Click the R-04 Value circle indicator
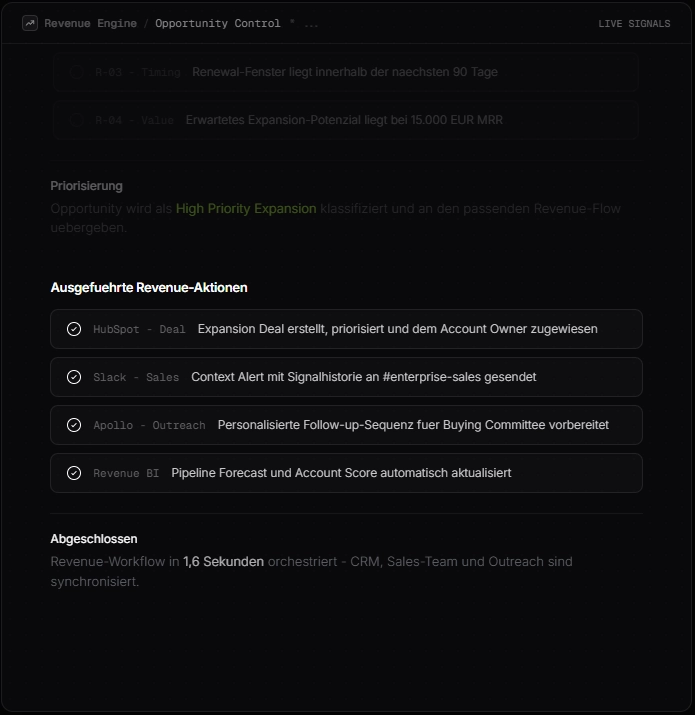 coord(77,120)
